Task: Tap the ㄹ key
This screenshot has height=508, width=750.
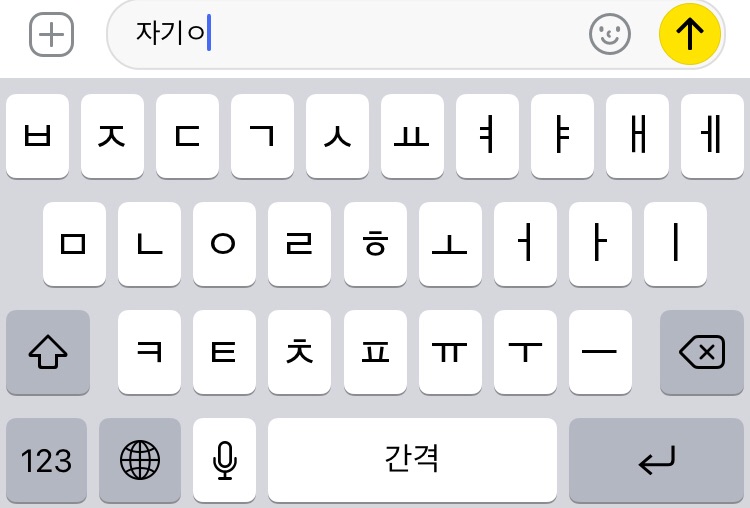Action: tap(299, 244)
